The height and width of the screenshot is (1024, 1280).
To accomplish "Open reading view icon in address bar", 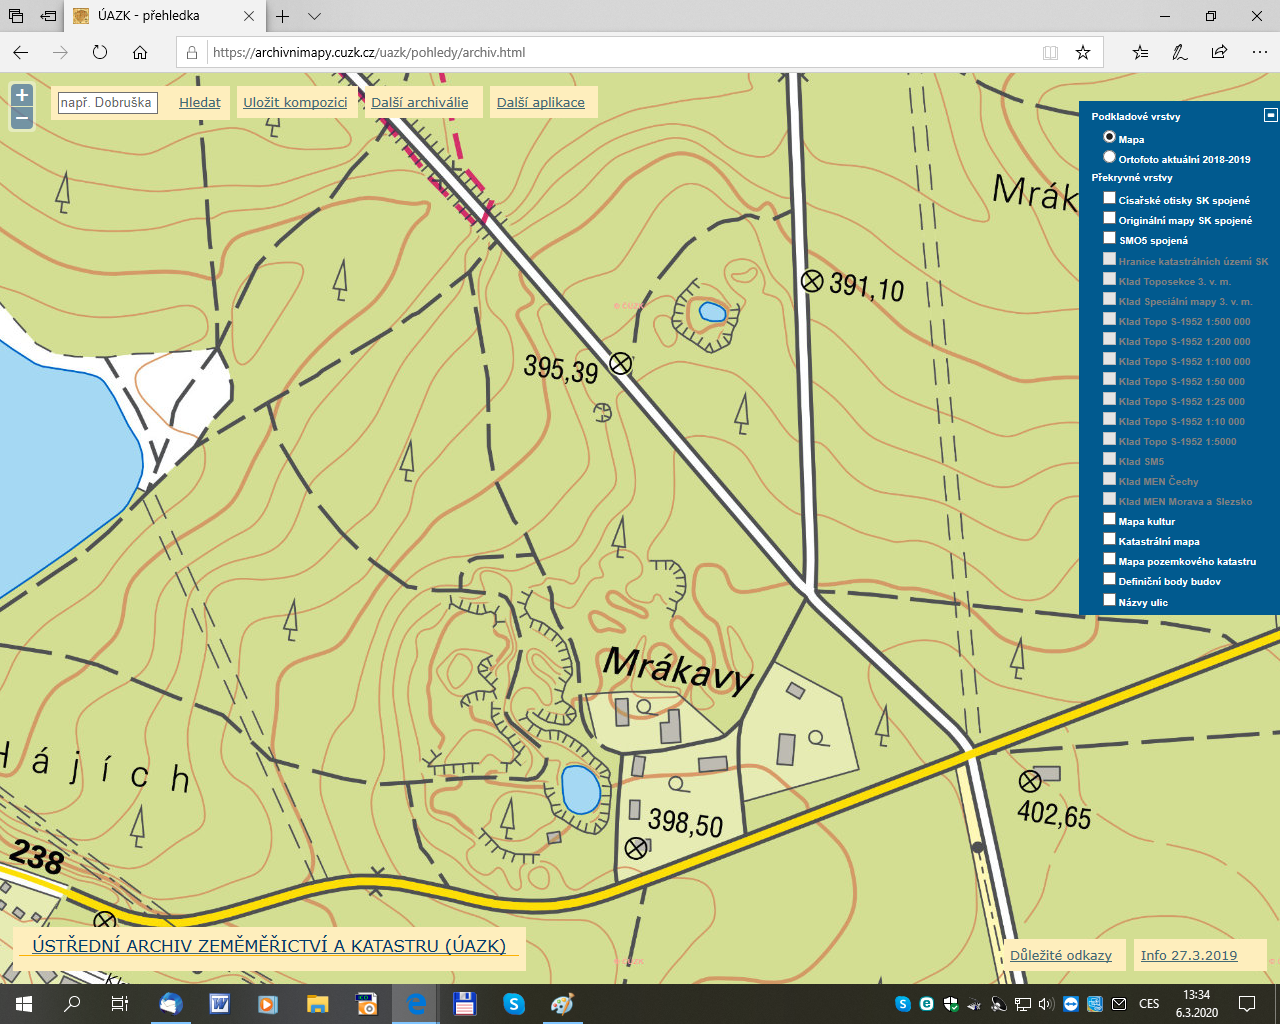I will (x=1050, y=52).
